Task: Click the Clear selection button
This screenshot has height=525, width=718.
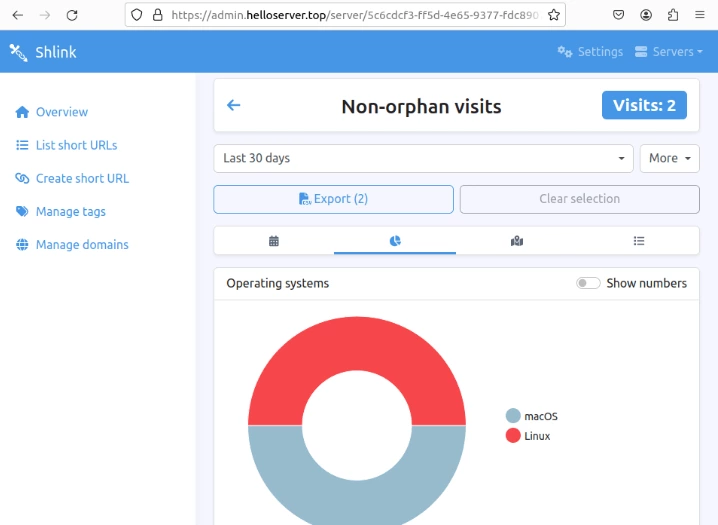Action: [x=580, y=199]
